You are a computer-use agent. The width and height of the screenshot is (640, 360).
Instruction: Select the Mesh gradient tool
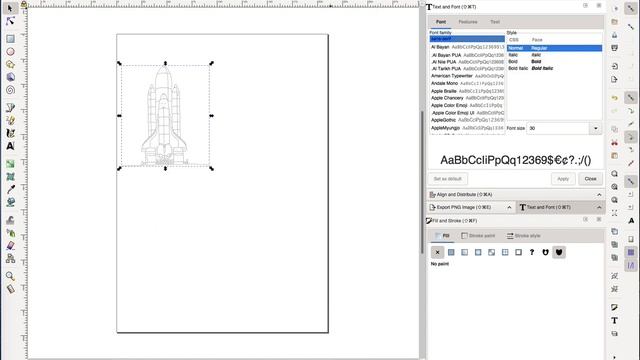point(10,176)
